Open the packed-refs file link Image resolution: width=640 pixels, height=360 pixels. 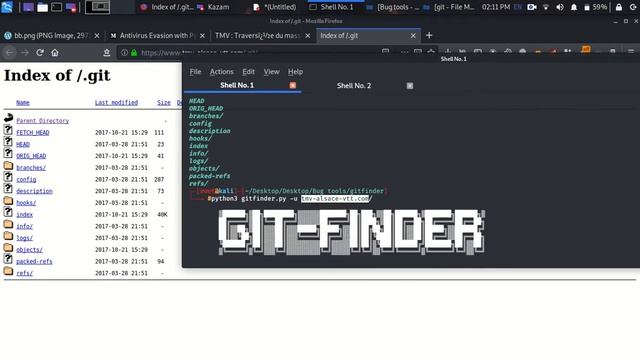click(34, 262)
